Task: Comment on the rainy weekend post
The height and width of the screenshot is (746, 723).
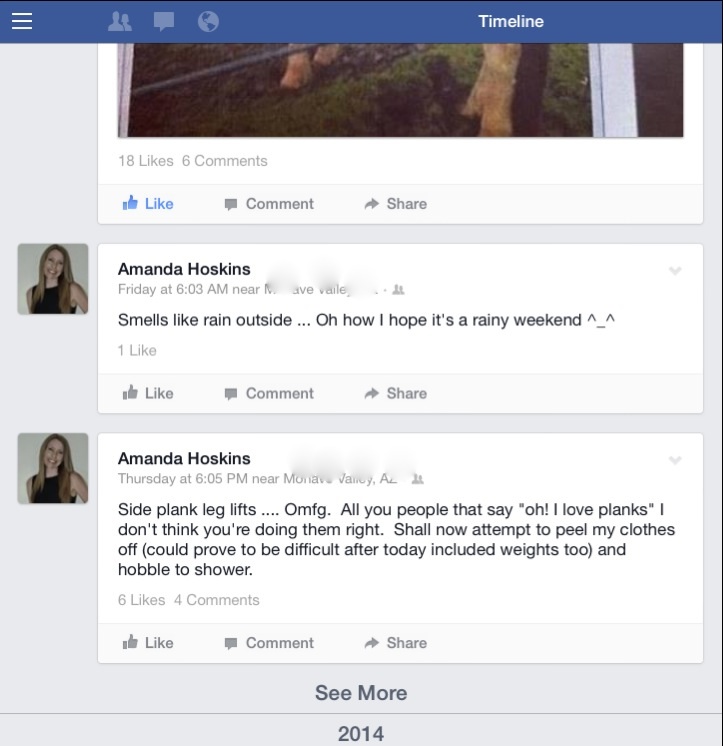Action: point(269,393)
